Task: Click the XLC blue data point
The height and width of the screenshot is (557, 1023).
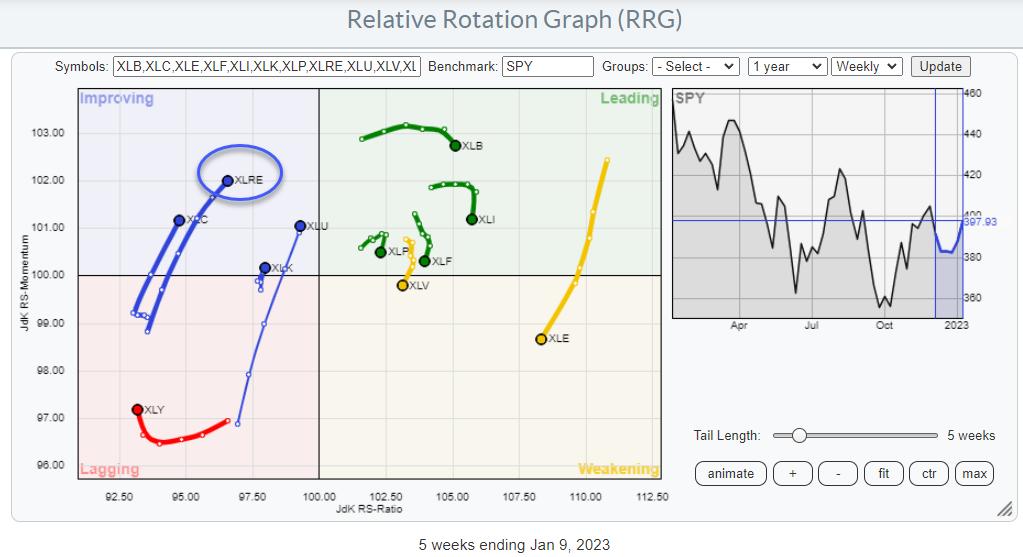Action: (x=179, y=220)
